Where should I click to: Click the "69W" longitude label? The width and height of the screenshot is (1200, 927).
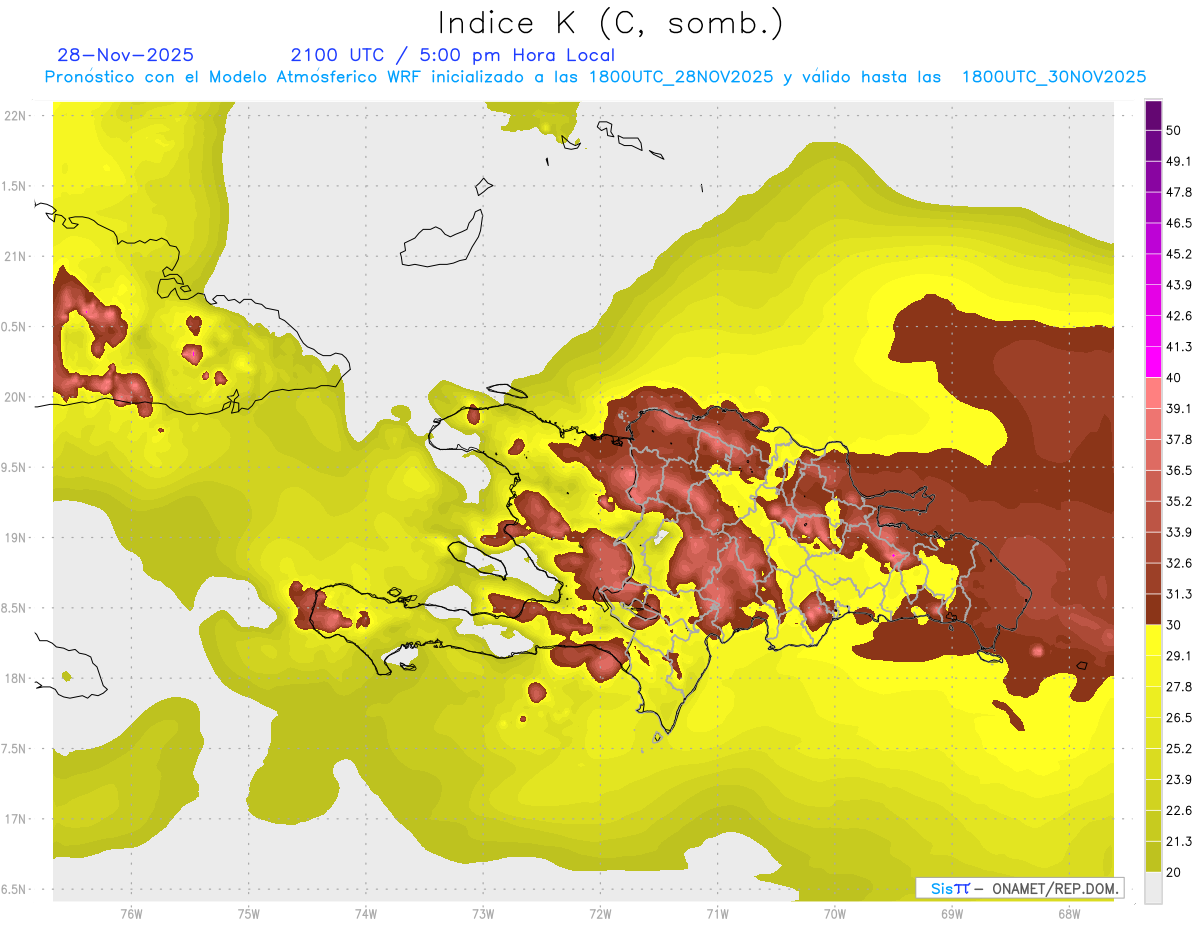pos(951,914)
